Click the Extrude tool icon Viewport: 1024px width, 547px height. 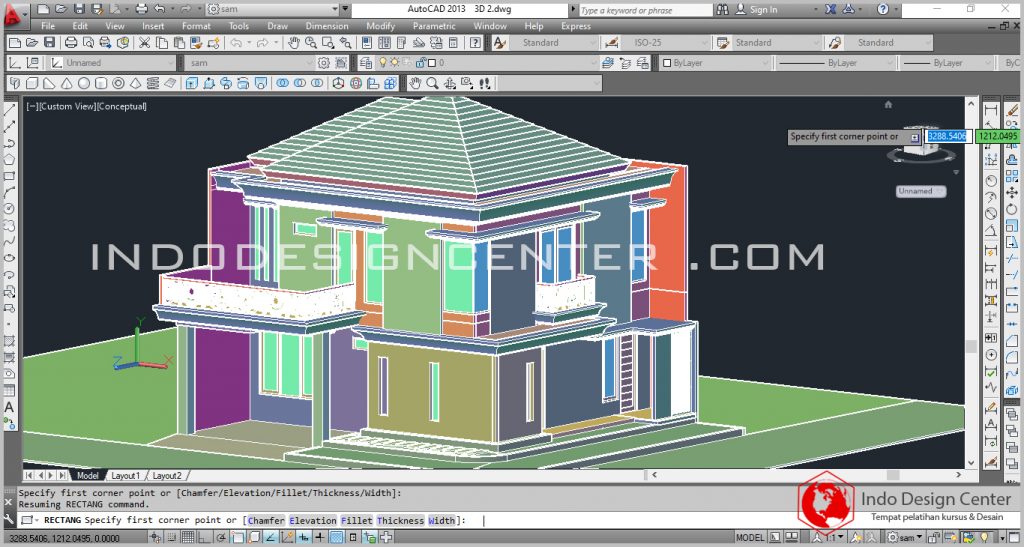[x=191, y=84]
